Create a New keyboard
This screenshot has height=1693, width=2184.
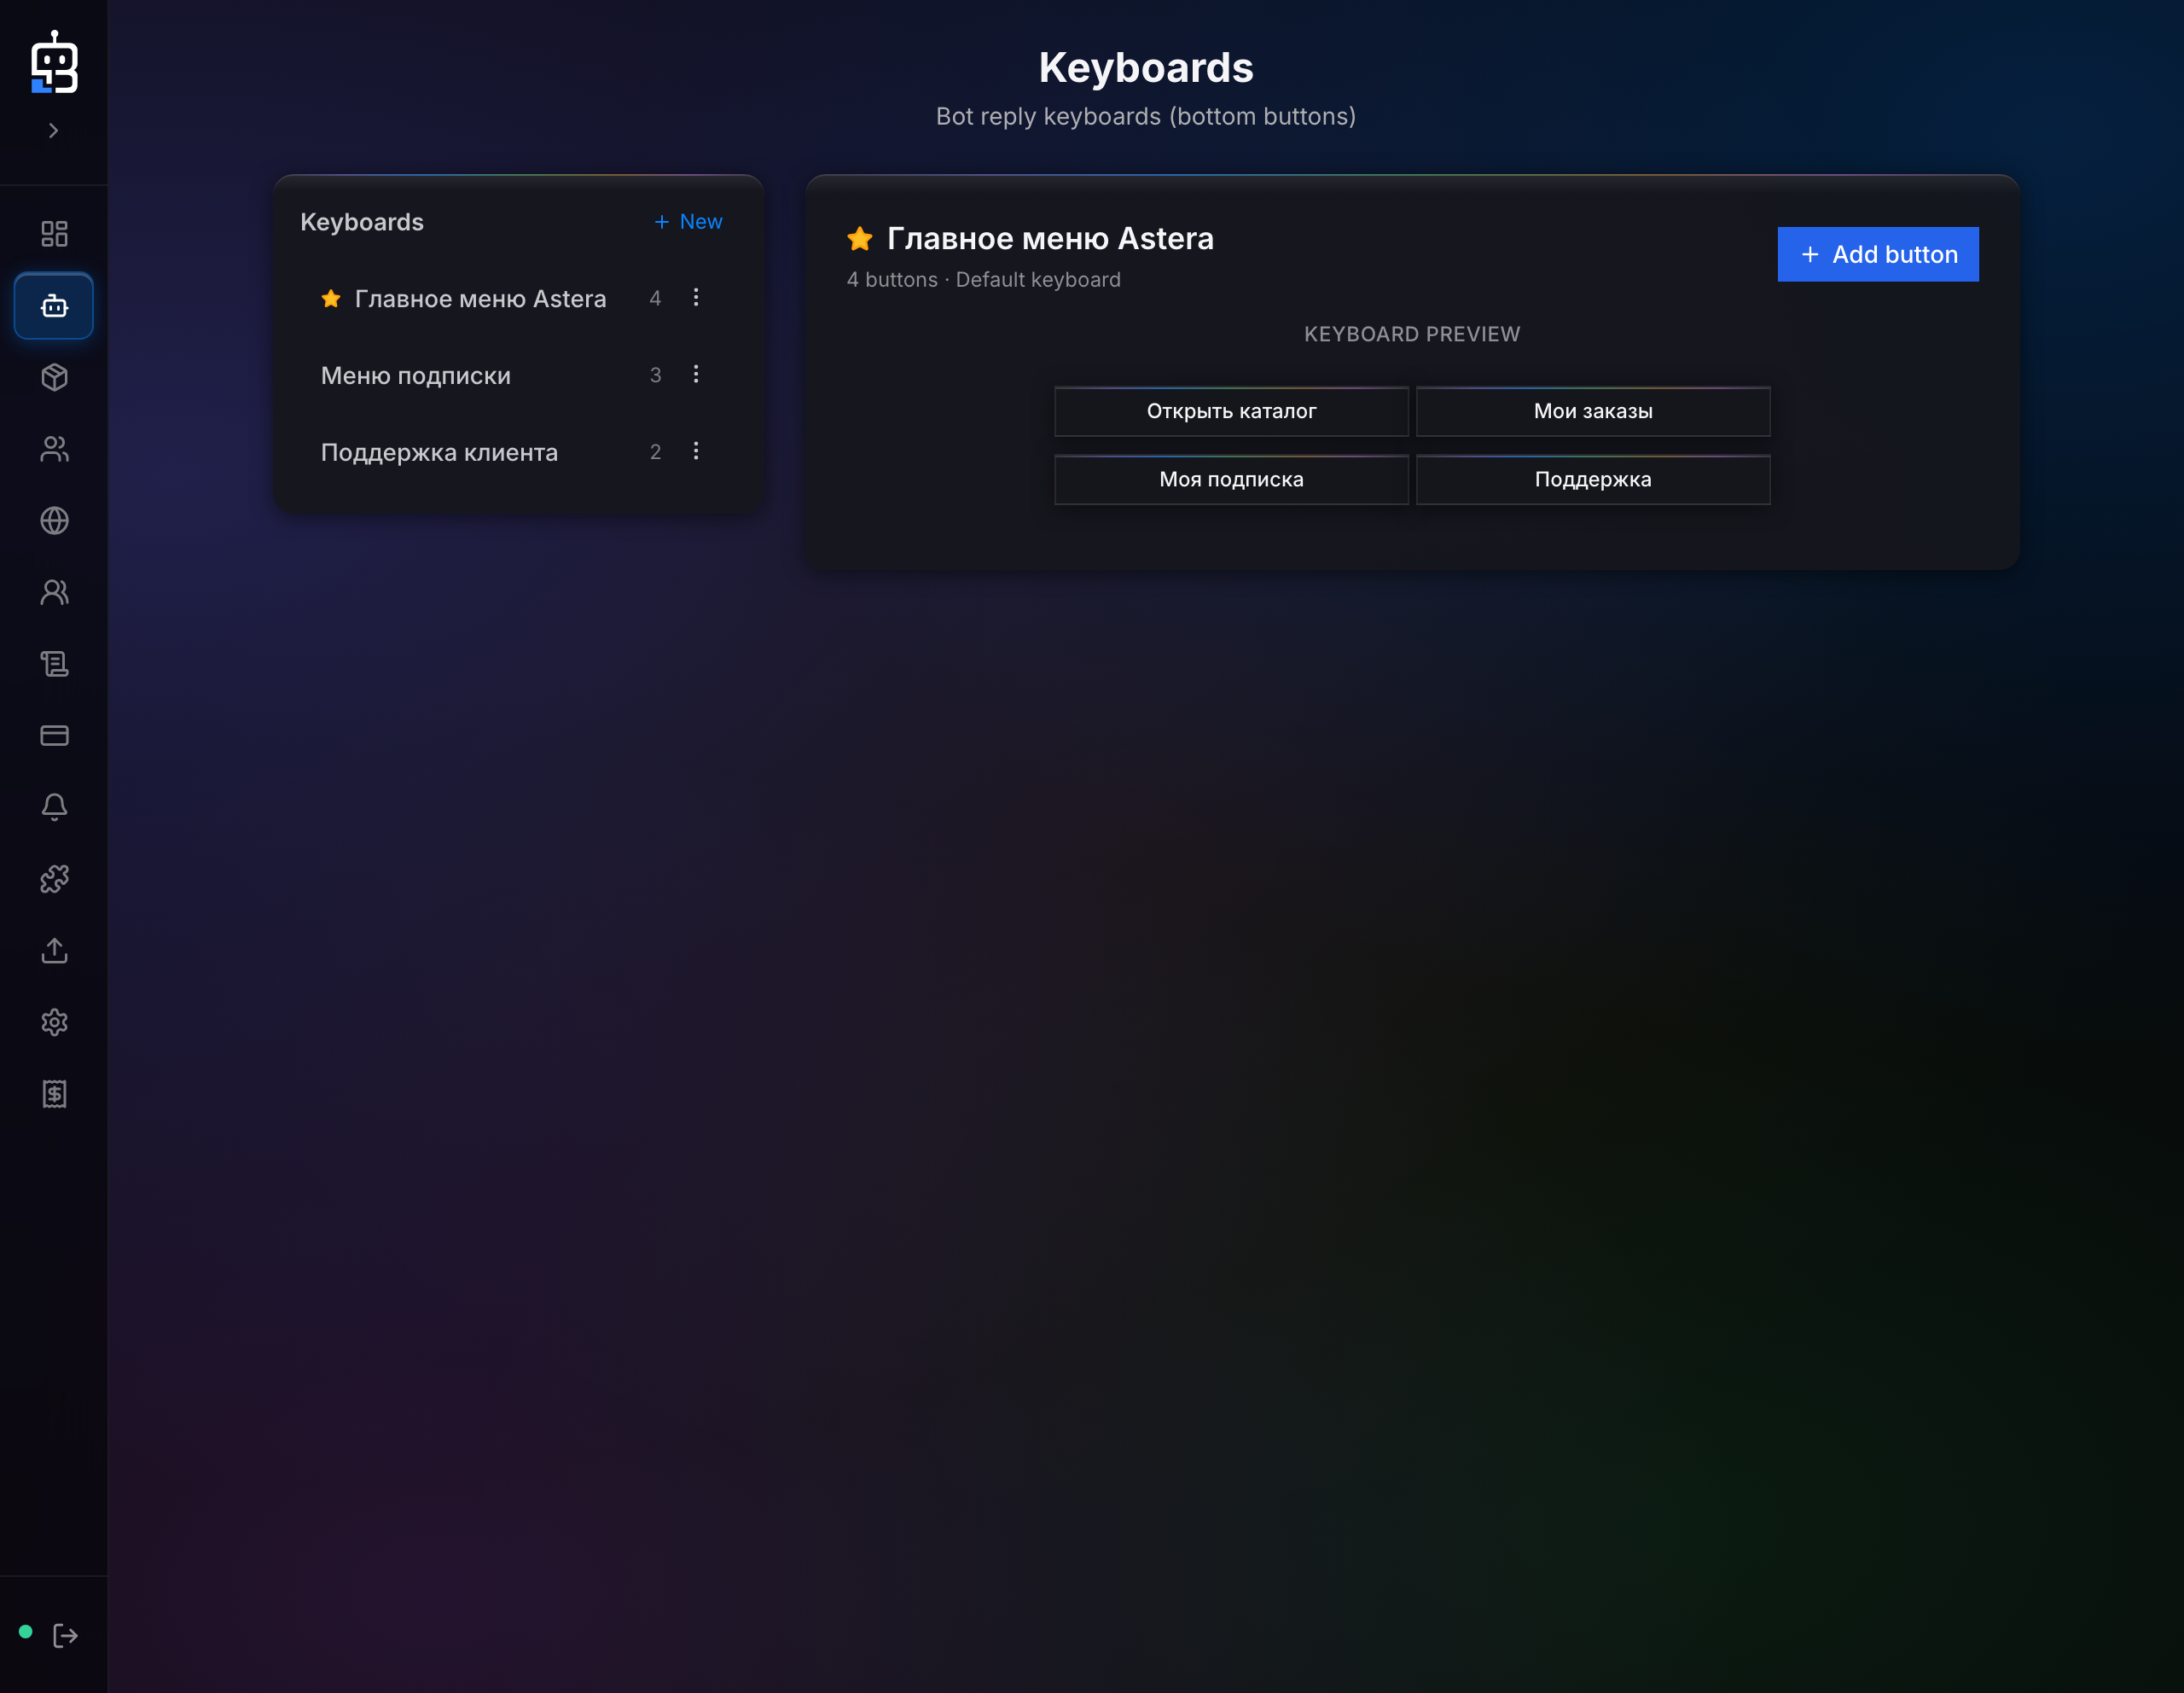click(688, 222)
